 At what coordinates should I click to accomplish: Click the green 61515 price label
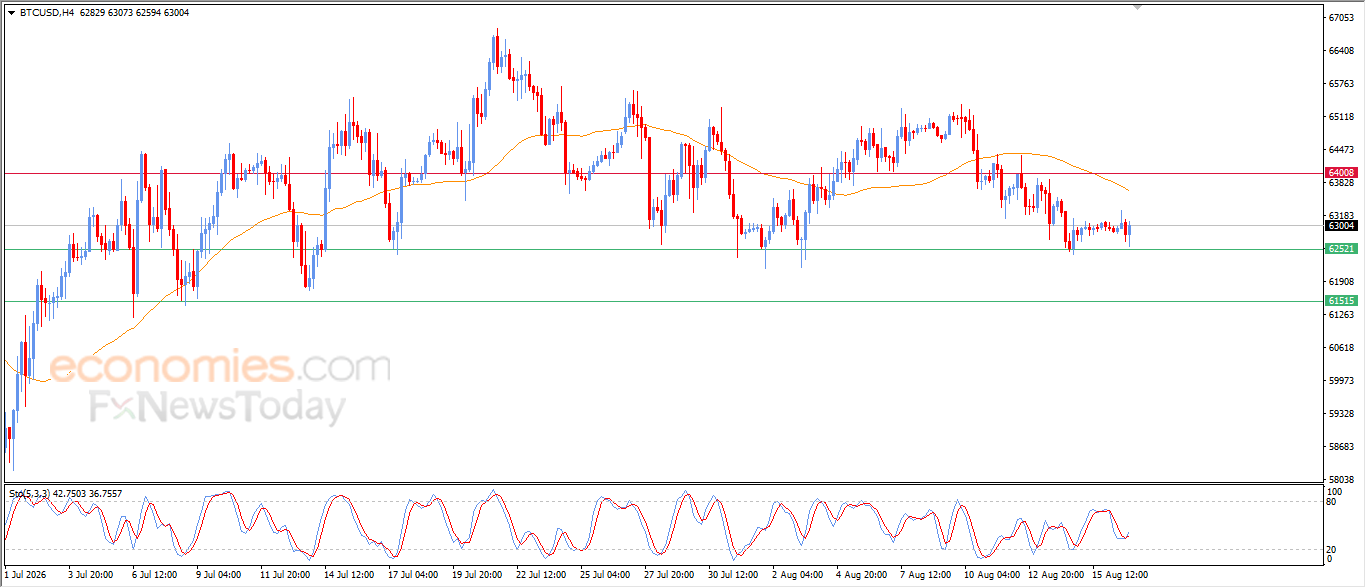(x=1340, y=301)
